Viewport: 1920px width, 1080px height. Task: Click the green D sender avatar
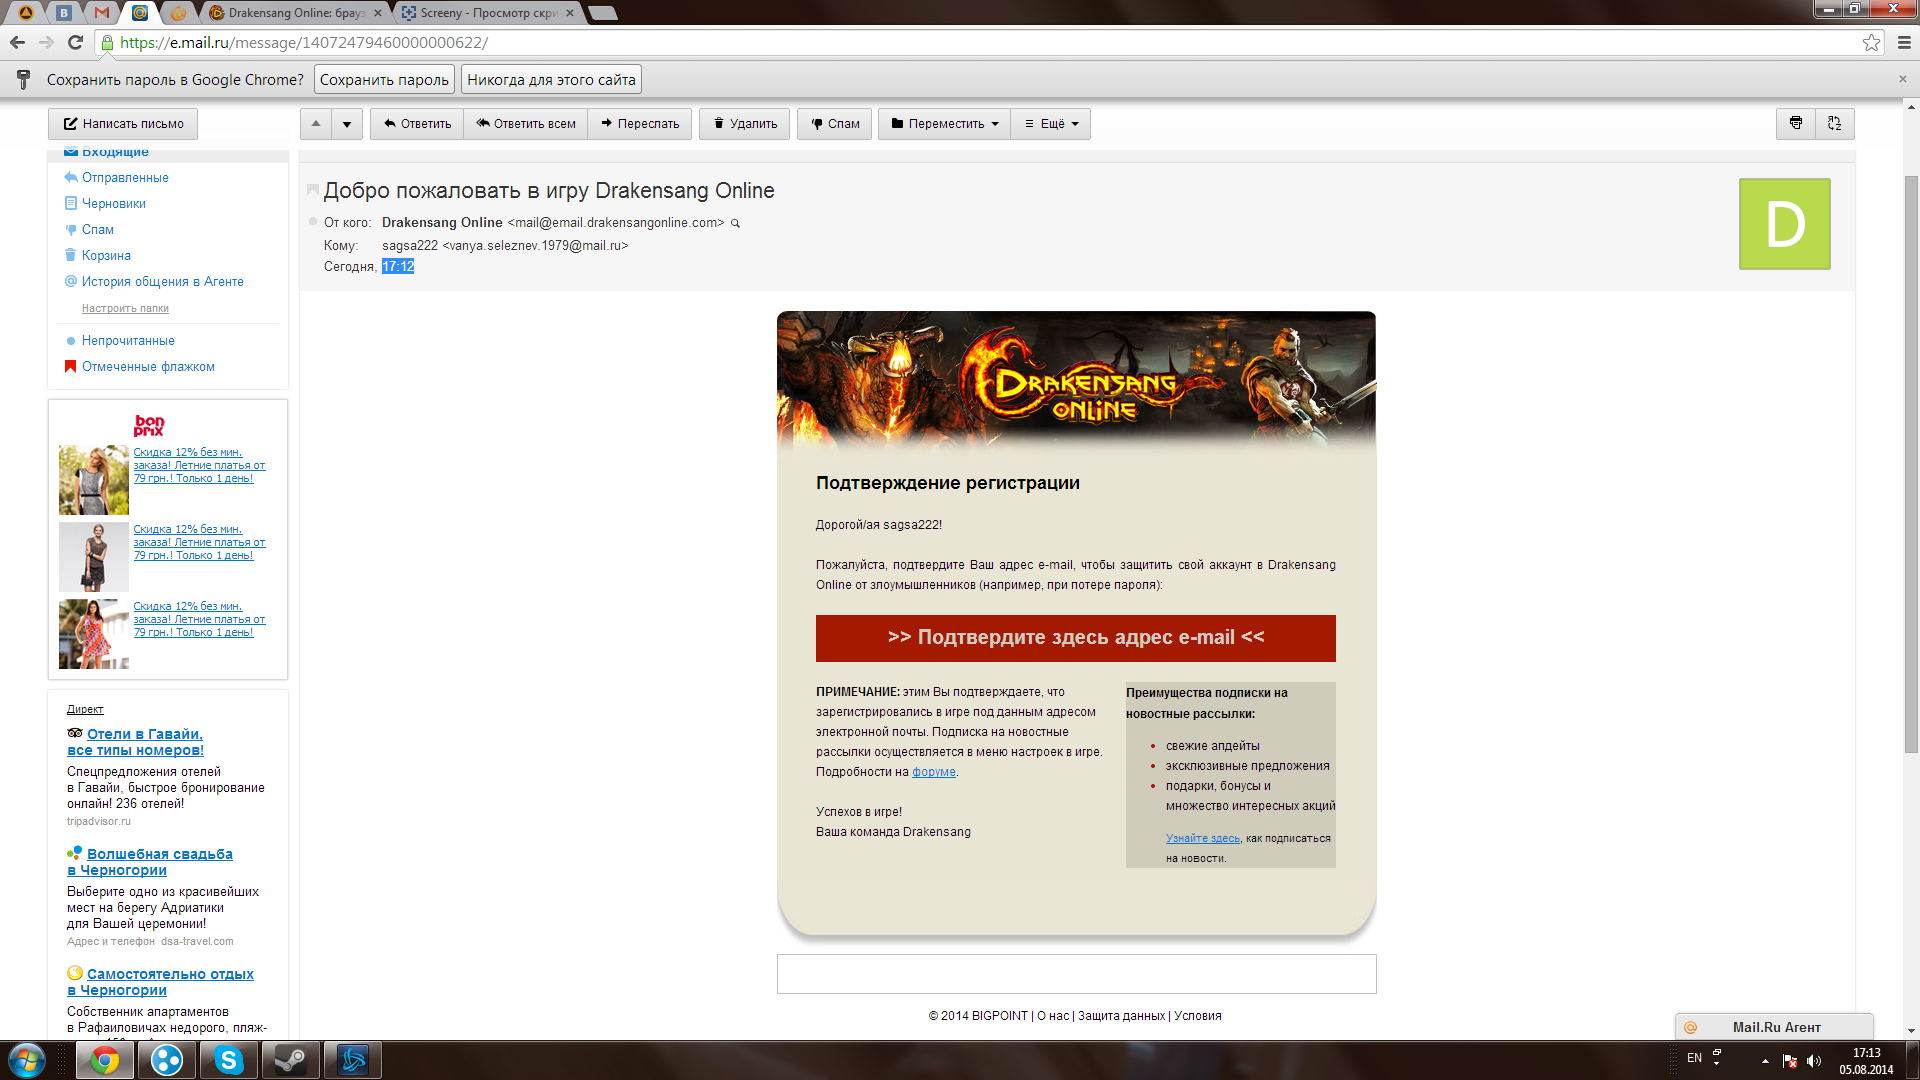coord(1784,224)
